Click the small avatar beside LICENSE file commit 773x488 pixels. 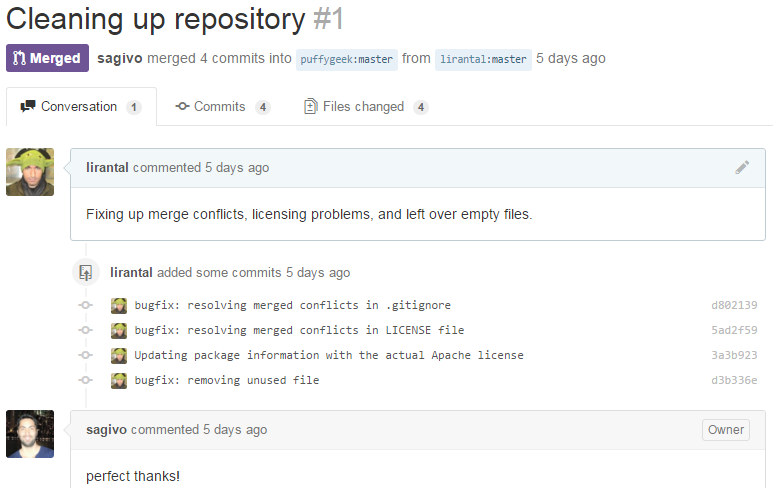(119, 330)
